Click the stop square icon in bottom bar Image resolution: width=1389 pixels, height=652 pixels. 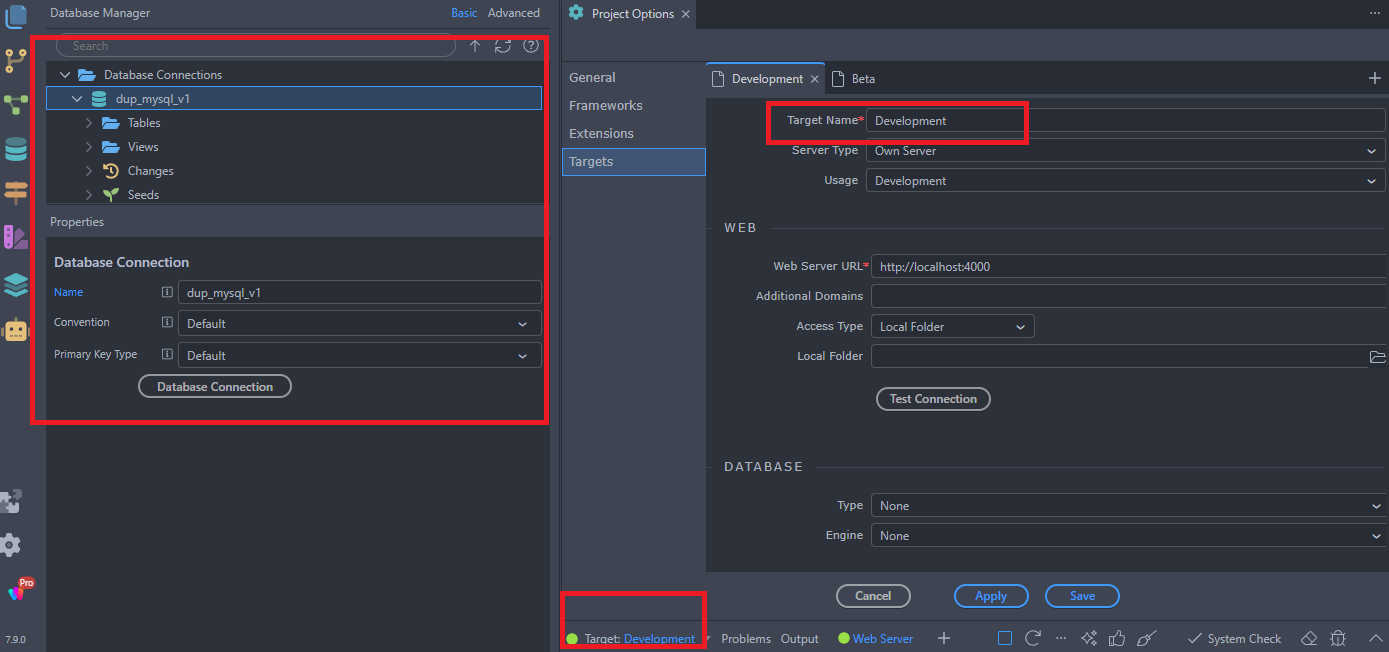(1005, 638)
